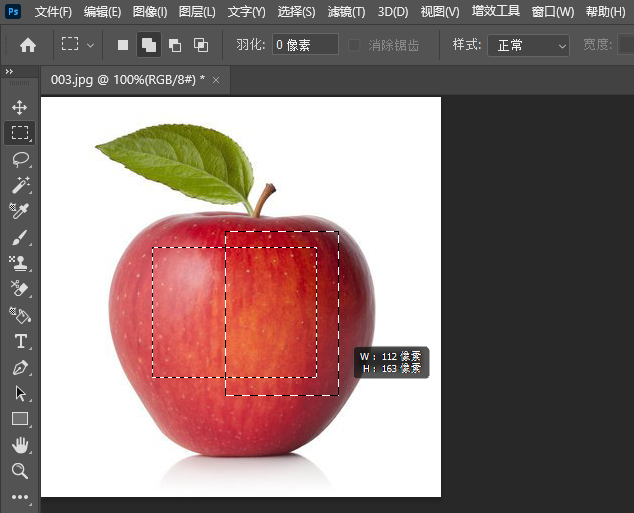The image size is (634, 513).
Task: Open the 图像(I) menu
Action: point(150,12)
